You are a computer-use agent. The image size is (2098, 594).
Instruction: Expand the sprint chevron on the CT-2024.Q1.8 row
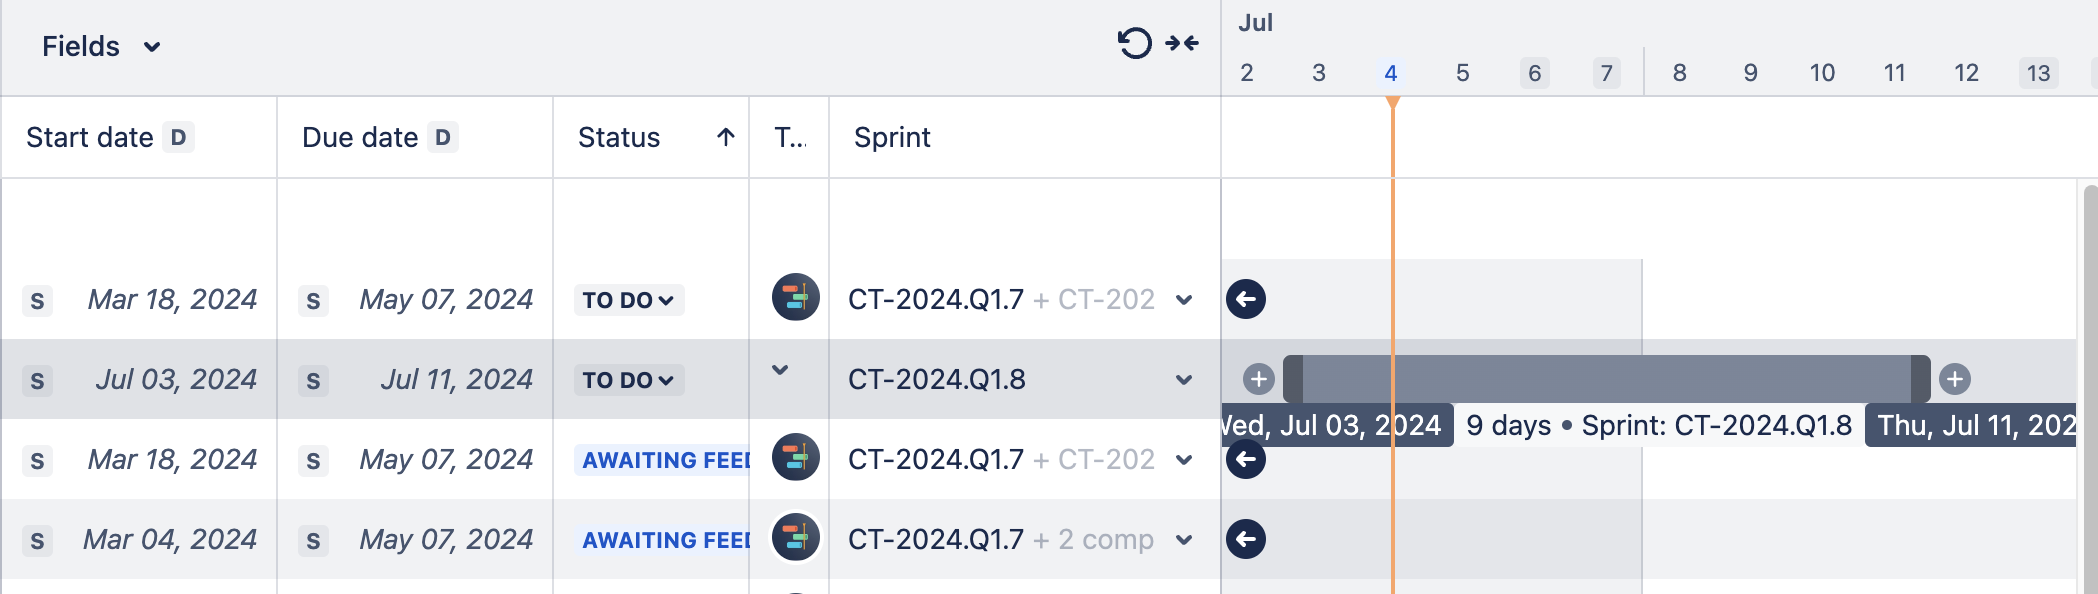click(x=1184, y=380)
